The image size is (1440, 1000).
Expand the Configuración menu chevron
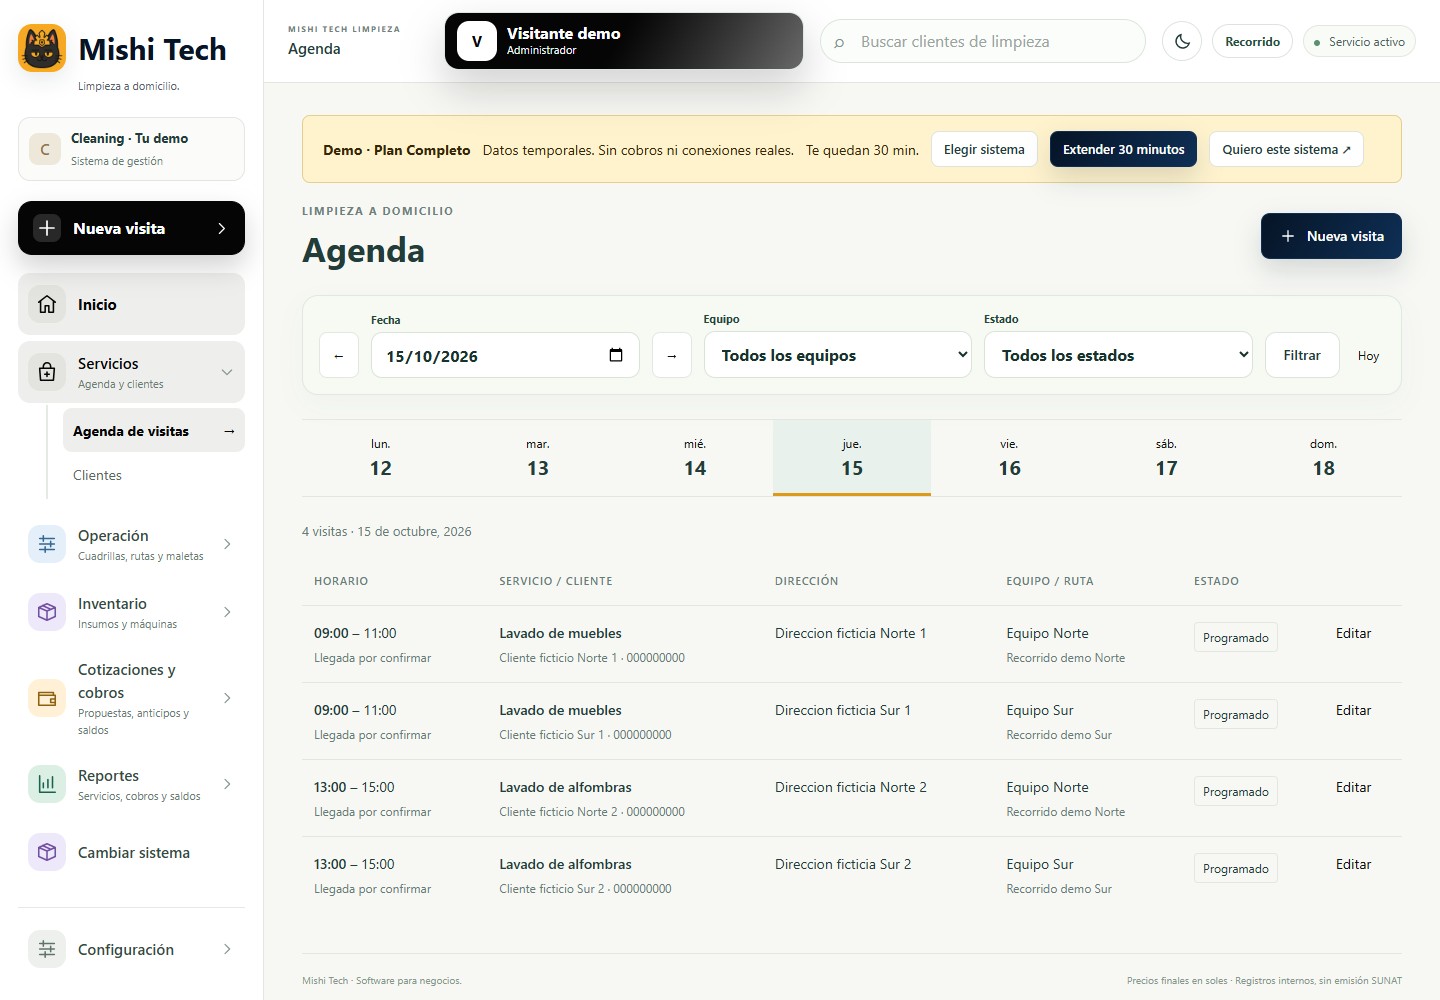tap(227, 949)
